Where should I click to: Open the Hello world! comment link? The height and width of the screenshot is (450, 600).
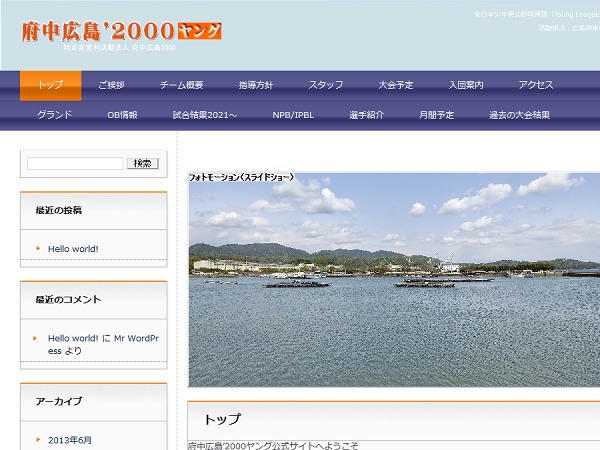(x=73, y=338)
